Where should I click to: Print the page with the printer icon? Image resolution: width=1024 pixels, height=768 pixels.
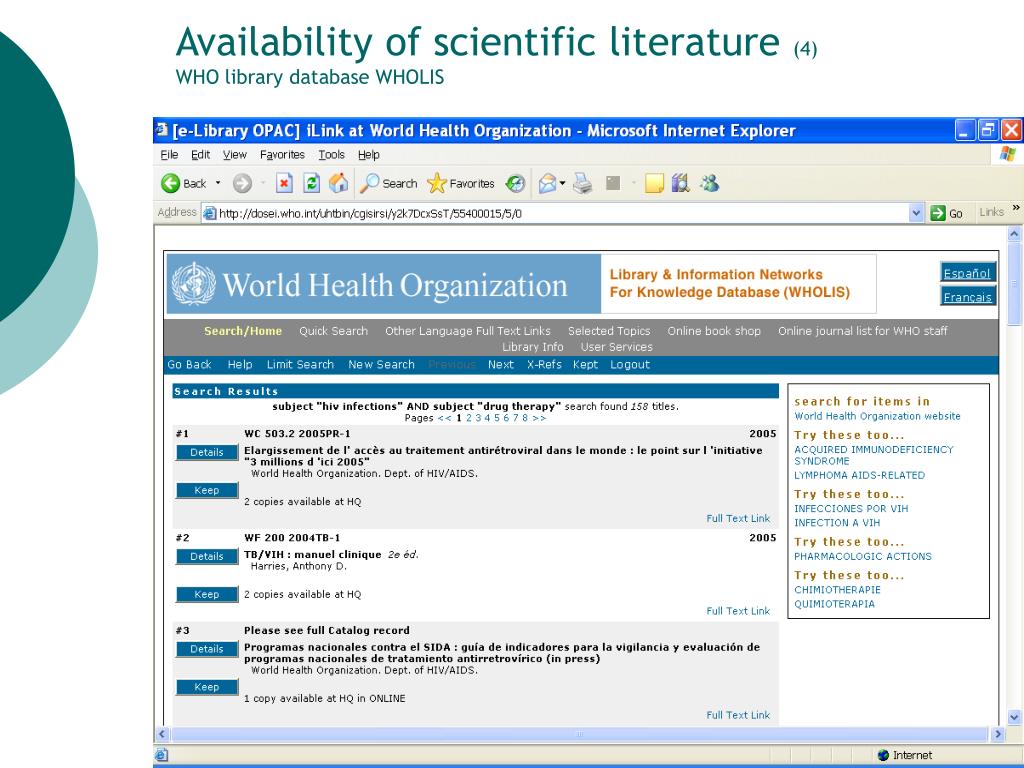[x=583, y=184]
